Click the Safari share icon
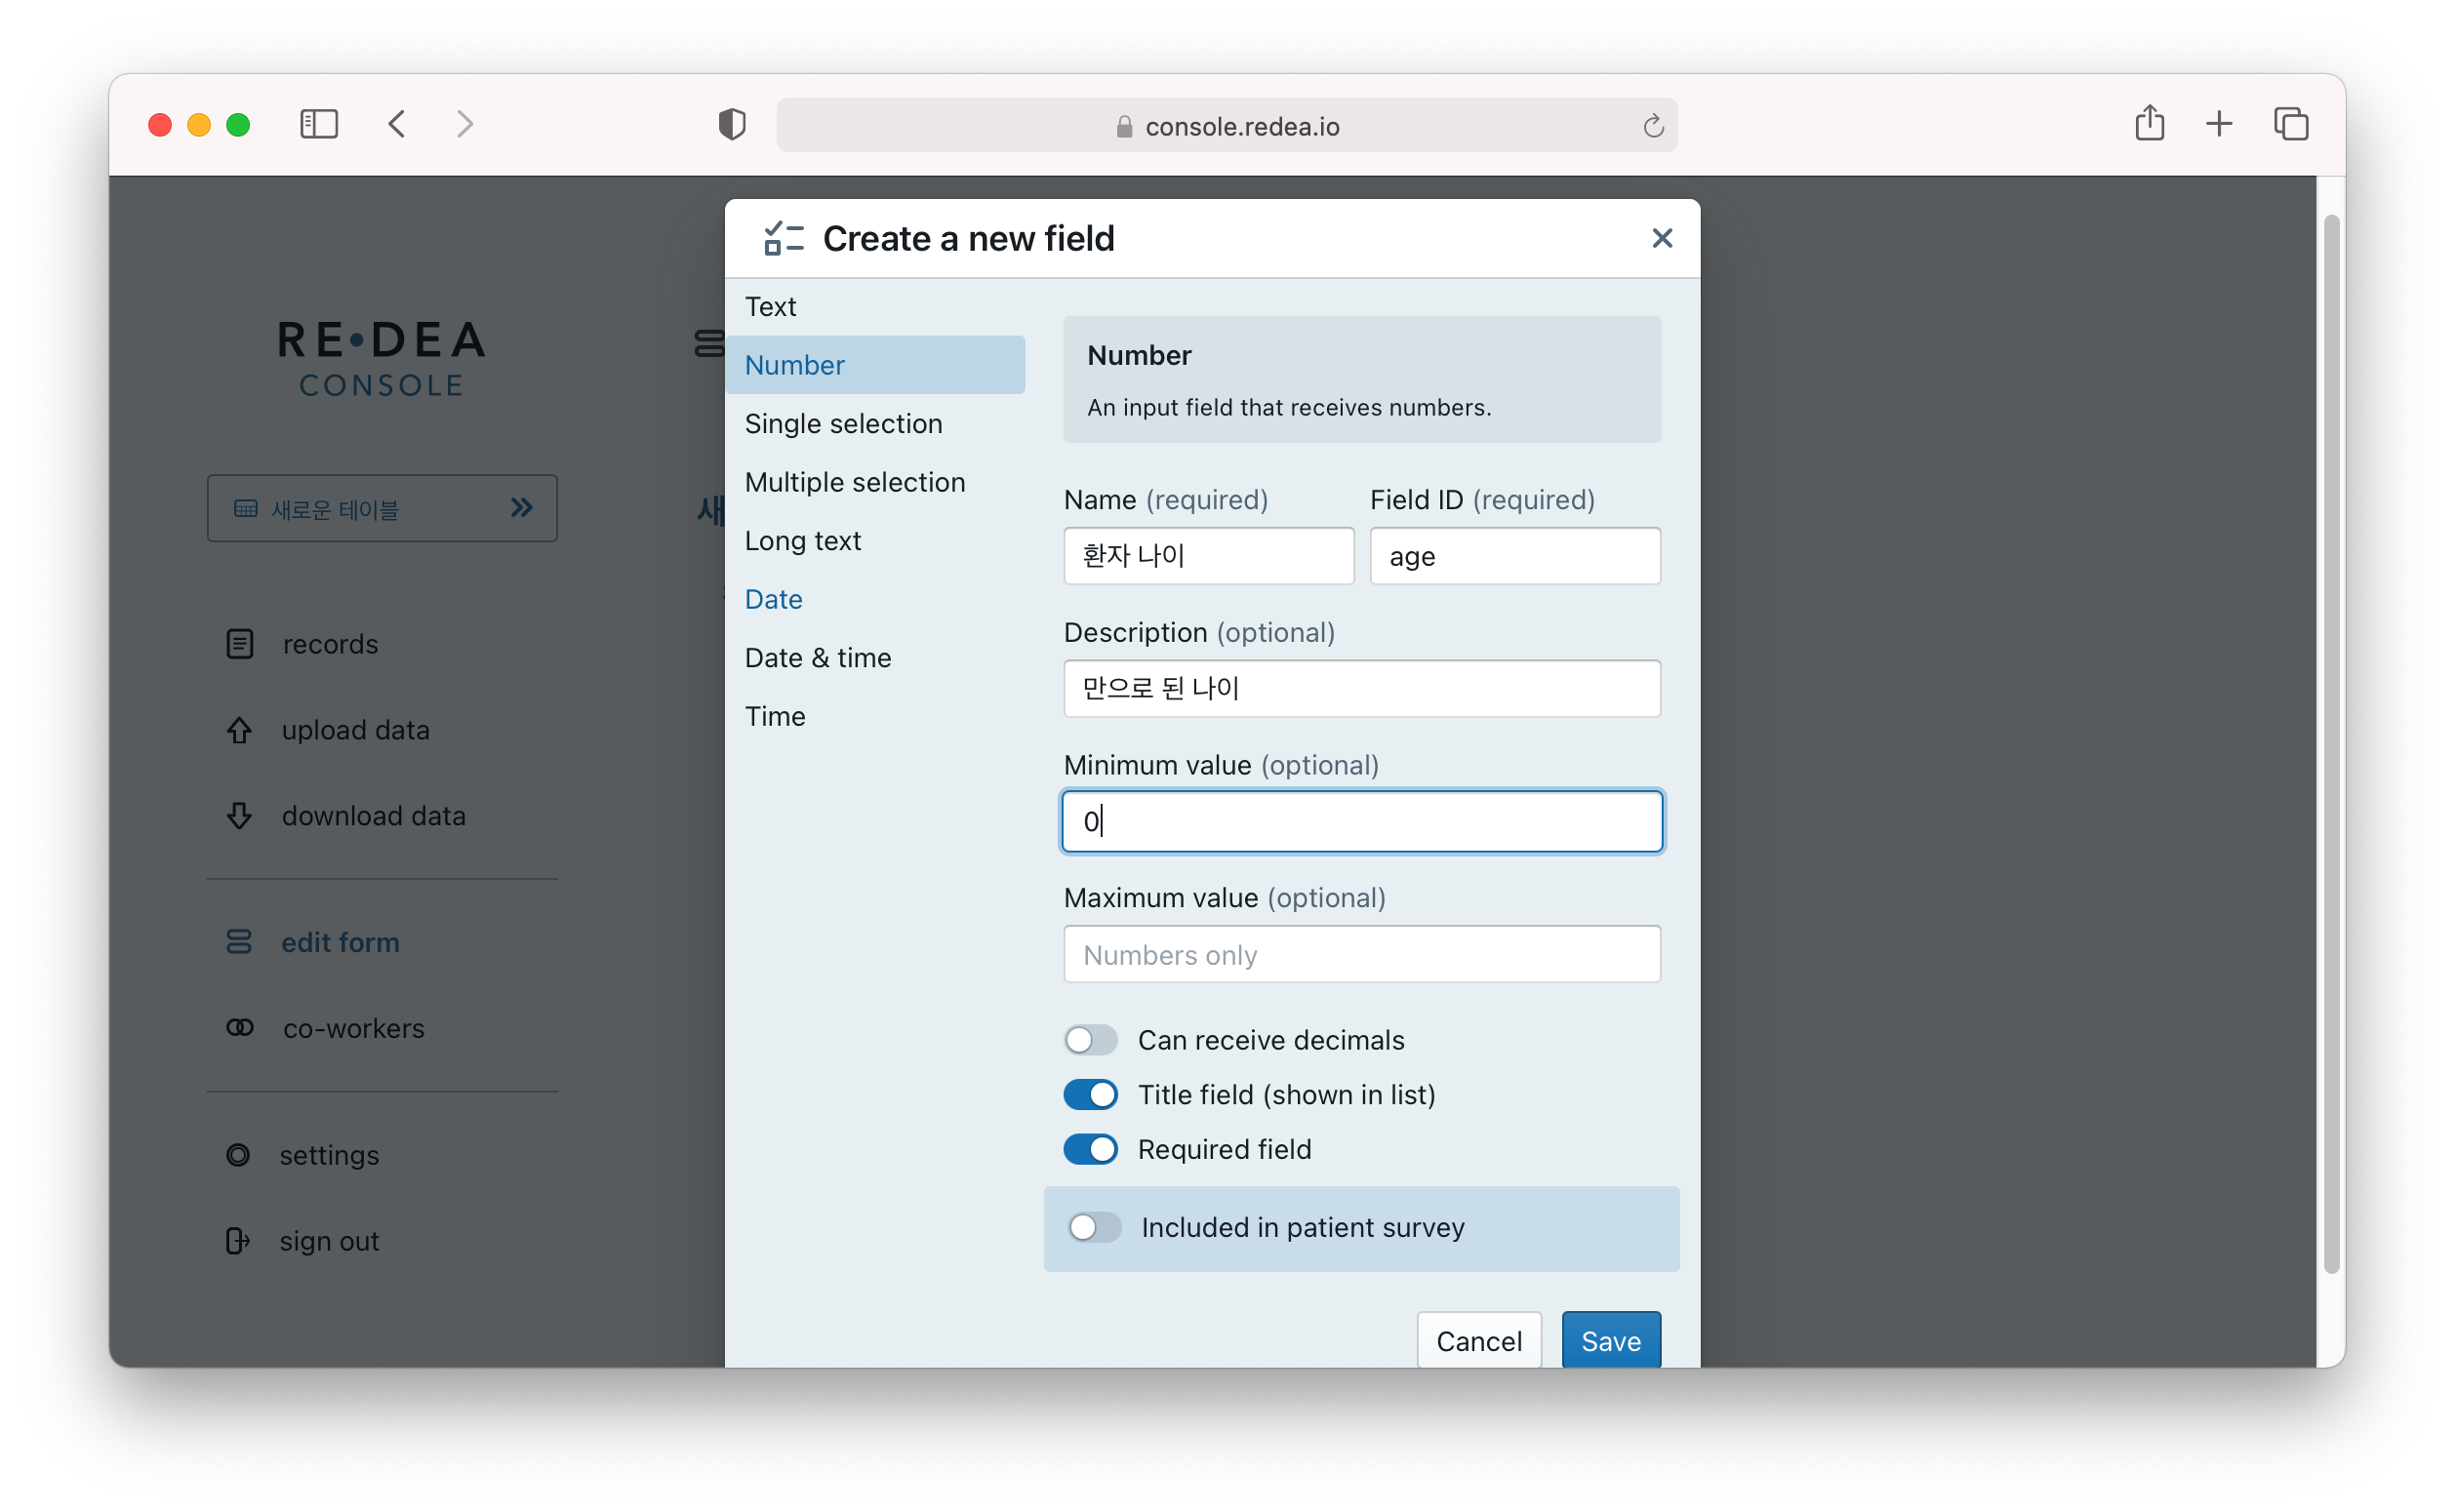 pyautogui.click(x=2149, y=124)
